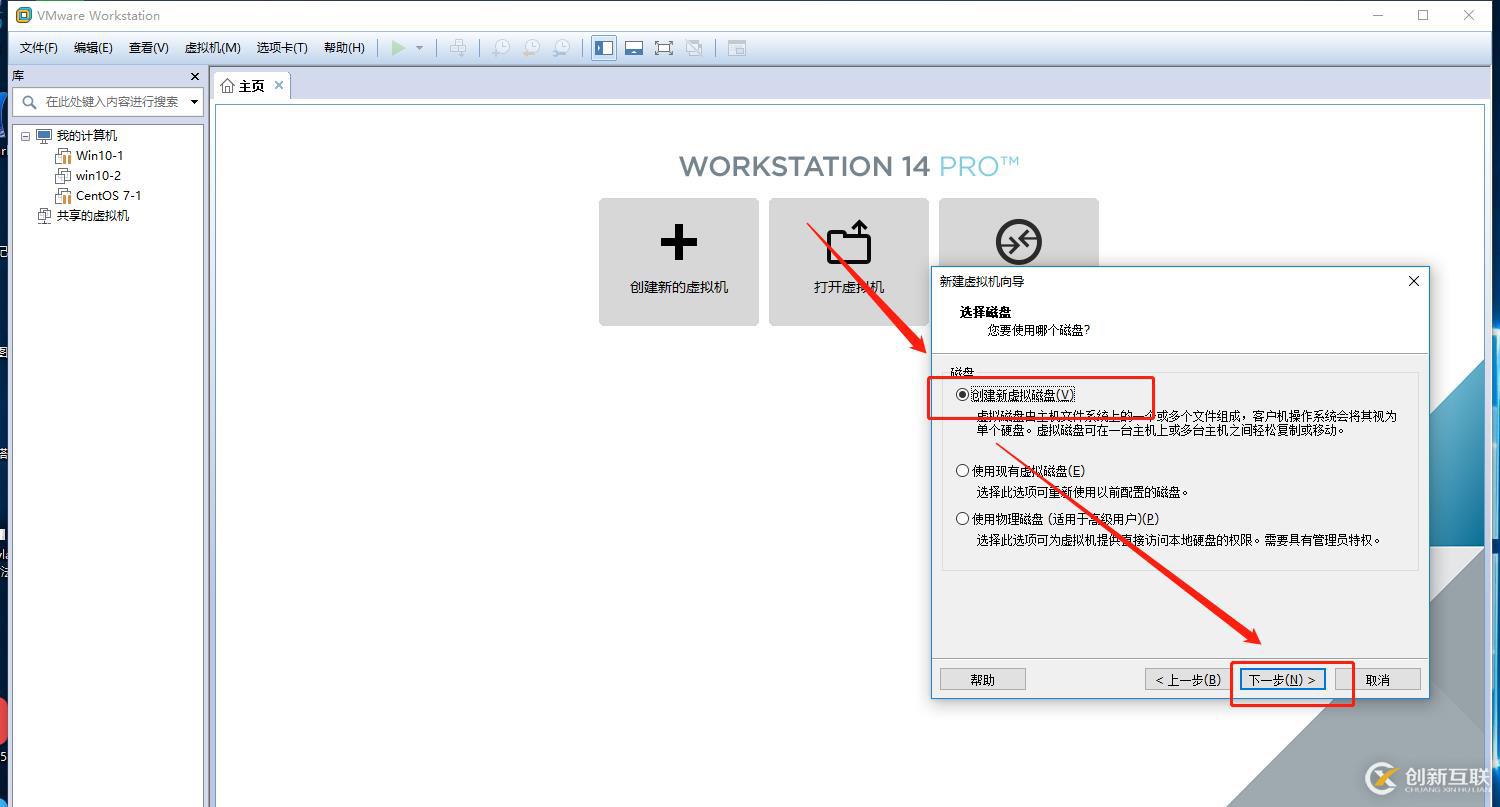Click the connect remote server circle icon

[x=1018, y=242]
